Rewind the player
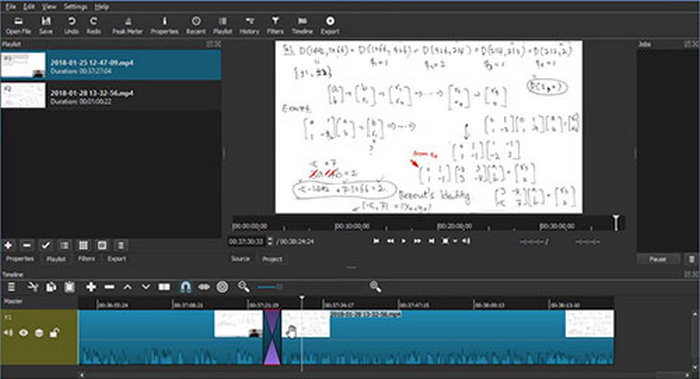The width and height of the screenshot is (700, 379). click(x=390, y=241)
